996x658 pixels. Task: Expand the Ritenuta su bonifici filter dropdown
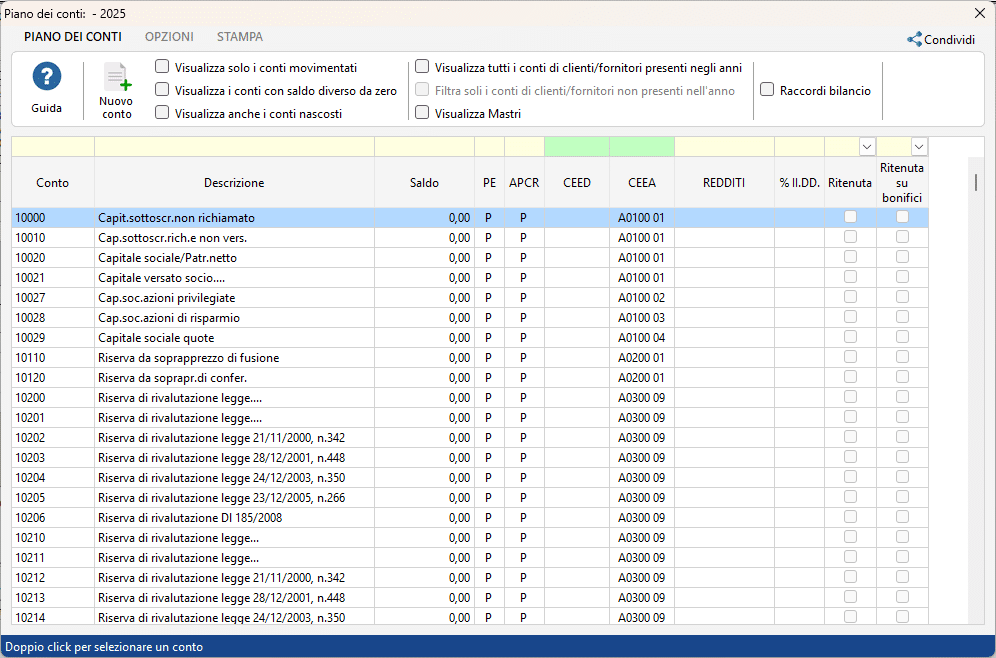pos(918,147)
